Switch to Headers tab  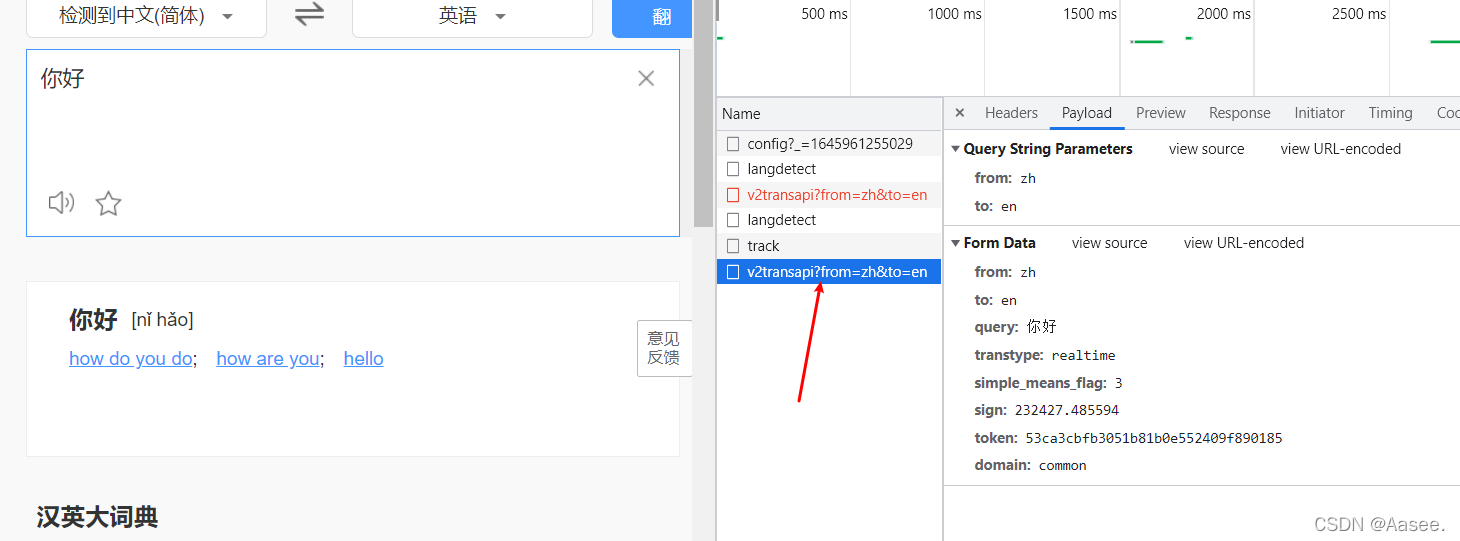pyautogui.click(x=1011, y=113)
